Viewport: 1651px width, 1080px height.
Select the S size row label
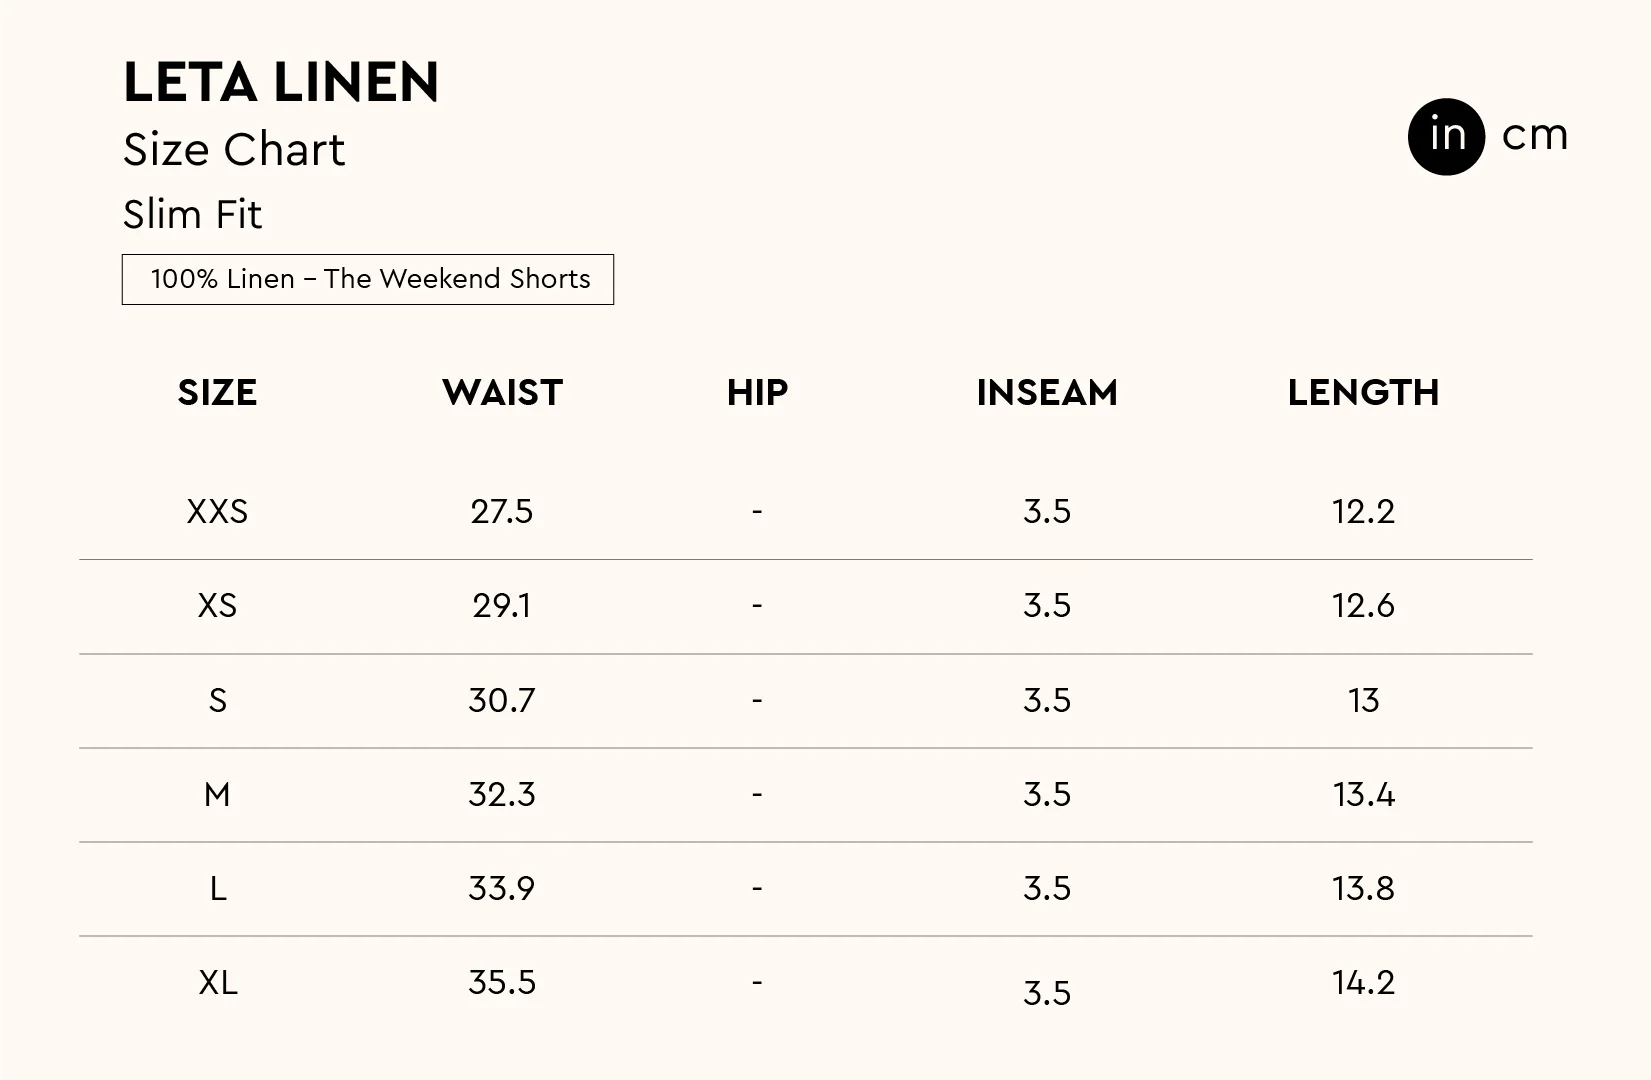click(x=217, y=700)
